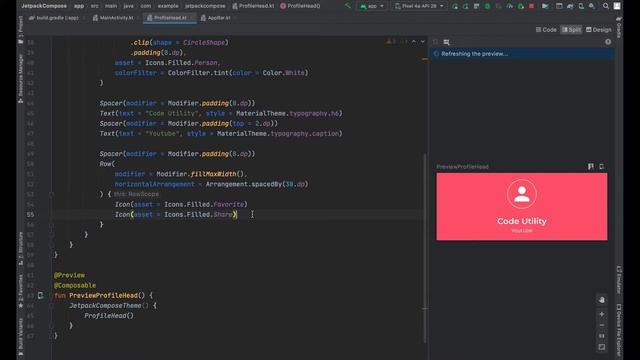Click the app breadcrumb item
The image size is (640, 360).
click(x=79, y=6)
